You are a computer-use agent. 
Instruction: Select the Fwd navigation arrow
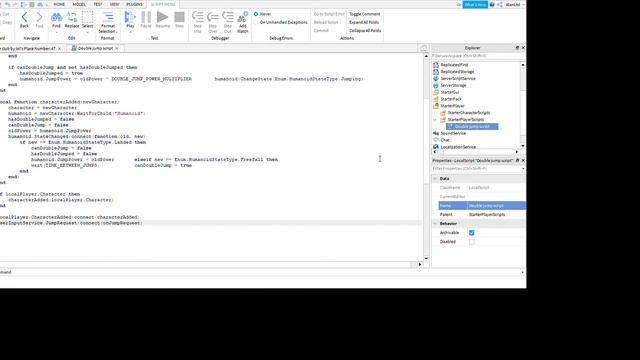(39, 20)
